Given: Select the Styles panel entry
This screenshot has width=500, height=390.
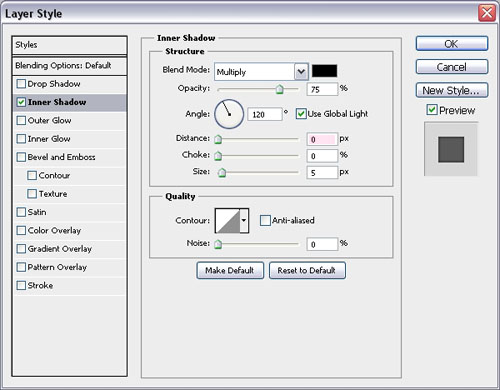Looking at the screenshot, I should pyautogui.click(x=69, y=45).
